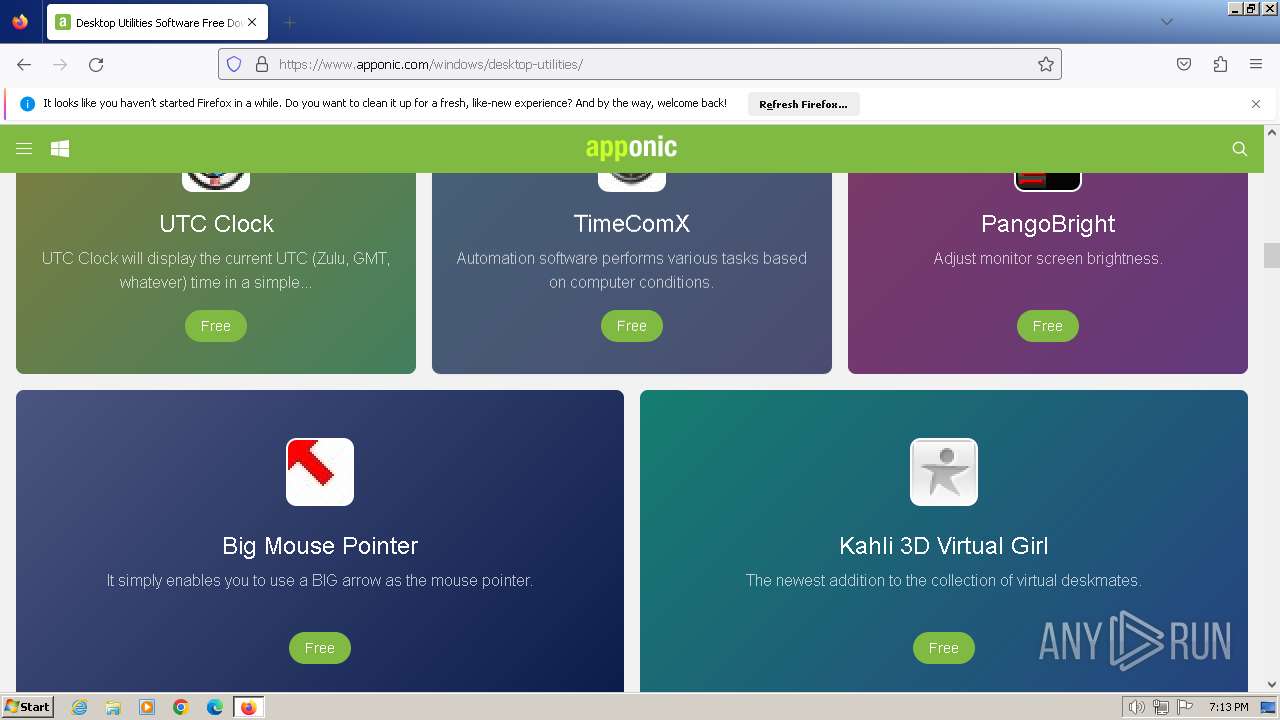Click the Free button under PangoBright
This screenshot has height=720, width=1280.
(1048, 326)
